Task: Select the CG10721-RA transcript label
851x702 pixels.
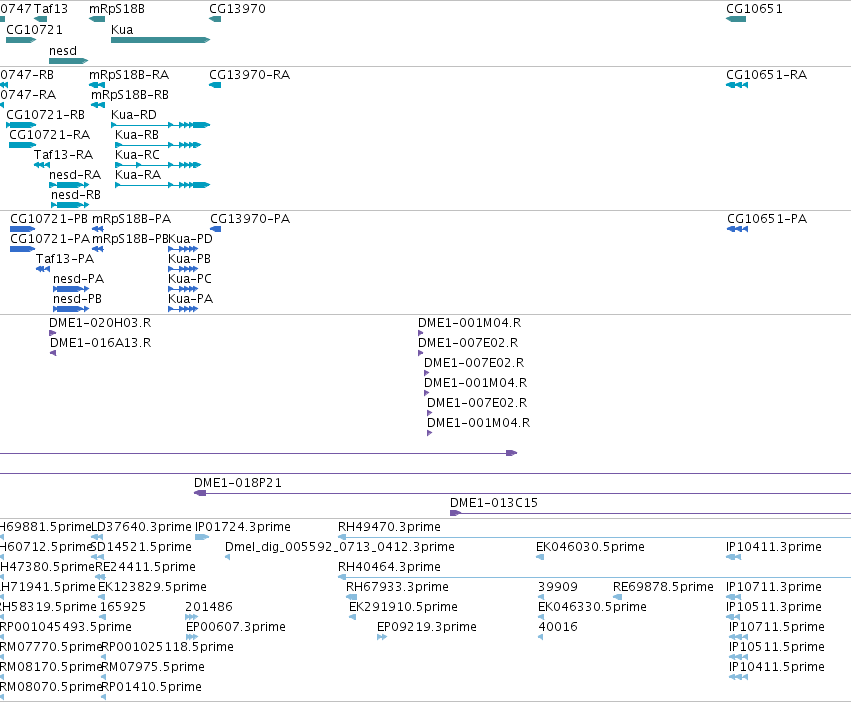Action: pyautogui.click(x=49, y=135)
